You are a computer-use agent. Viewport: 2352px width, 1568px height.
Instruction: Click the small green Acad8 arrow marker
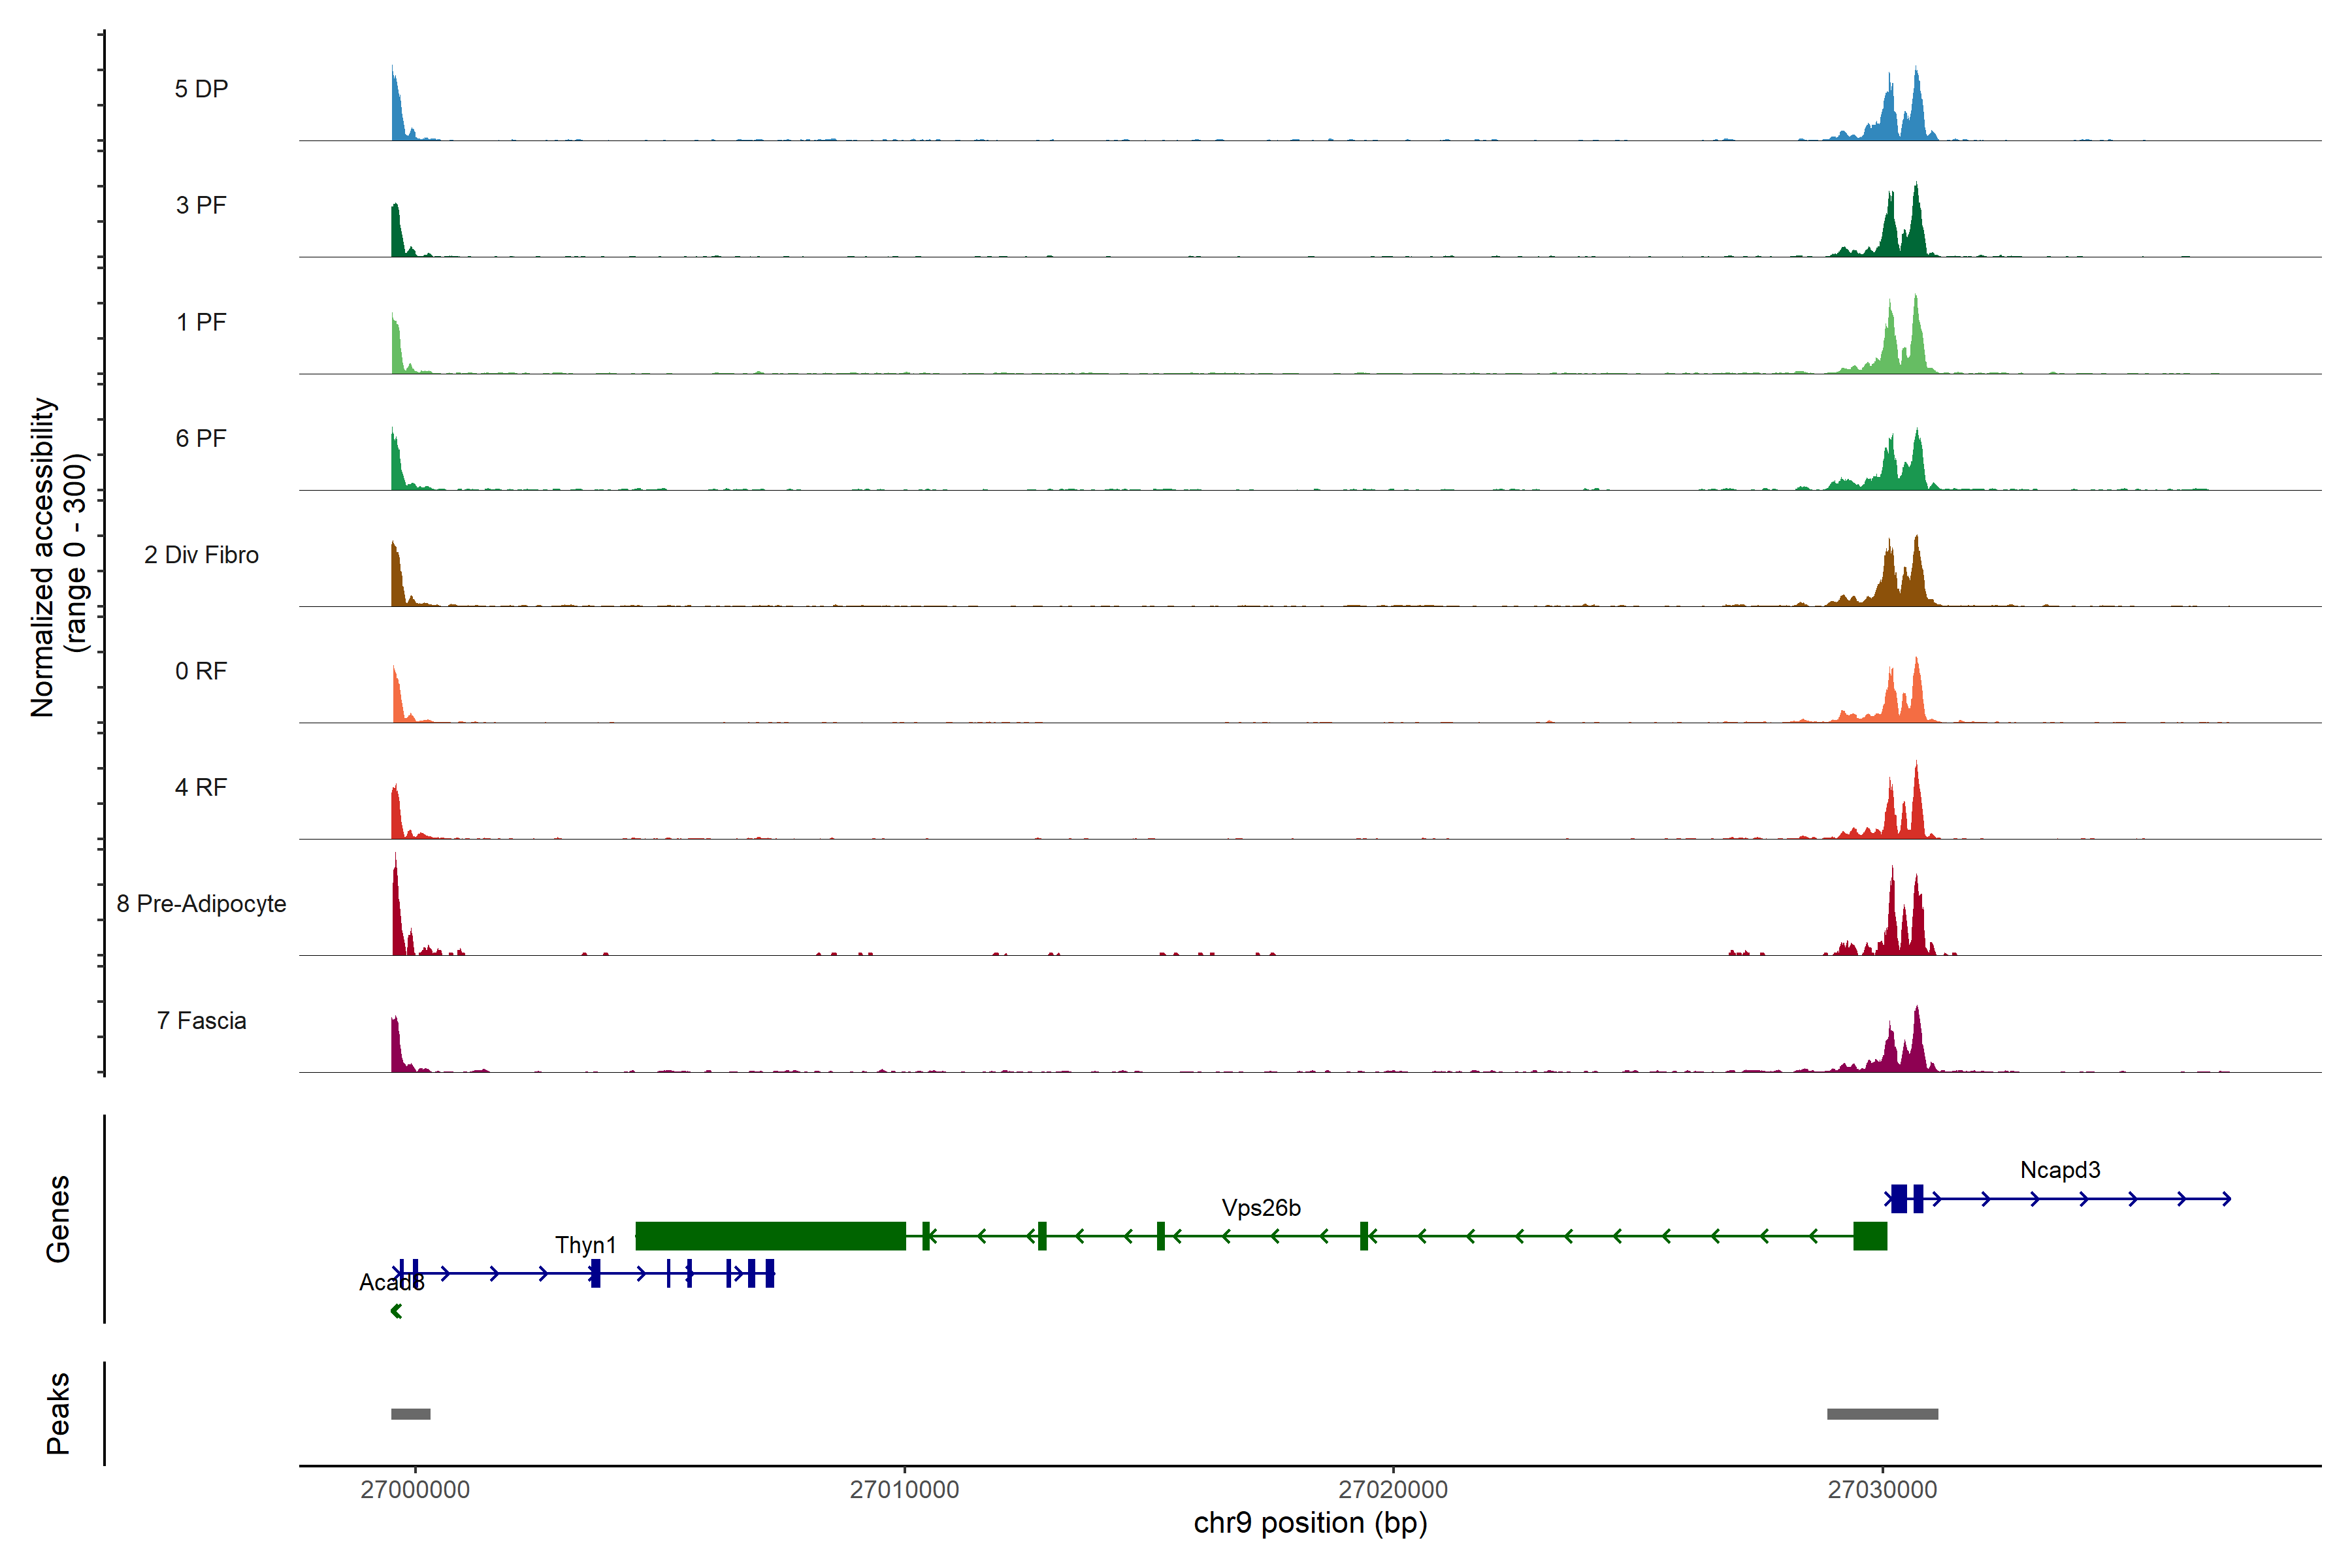(x=396, y=1311)
